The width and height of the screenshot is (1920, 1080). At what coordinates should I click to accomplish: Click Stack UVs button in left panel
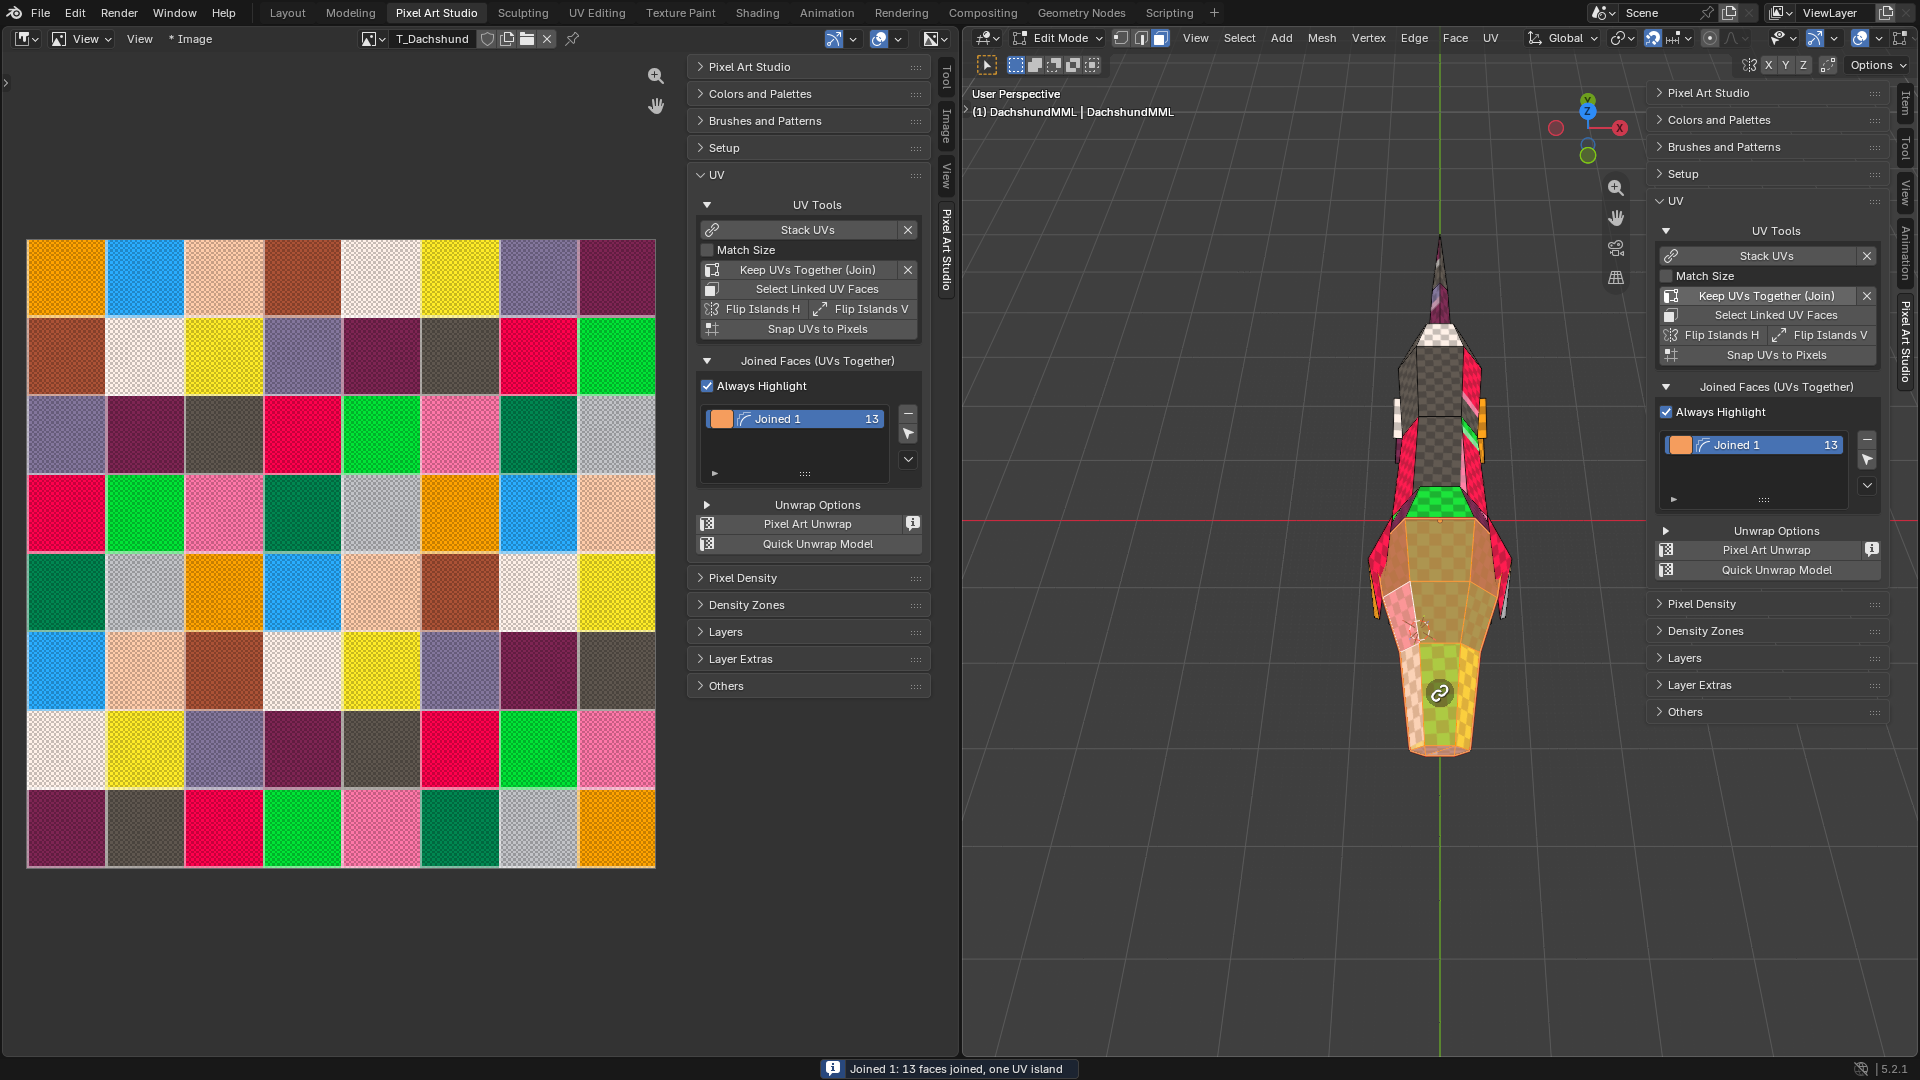click(799, 230)
